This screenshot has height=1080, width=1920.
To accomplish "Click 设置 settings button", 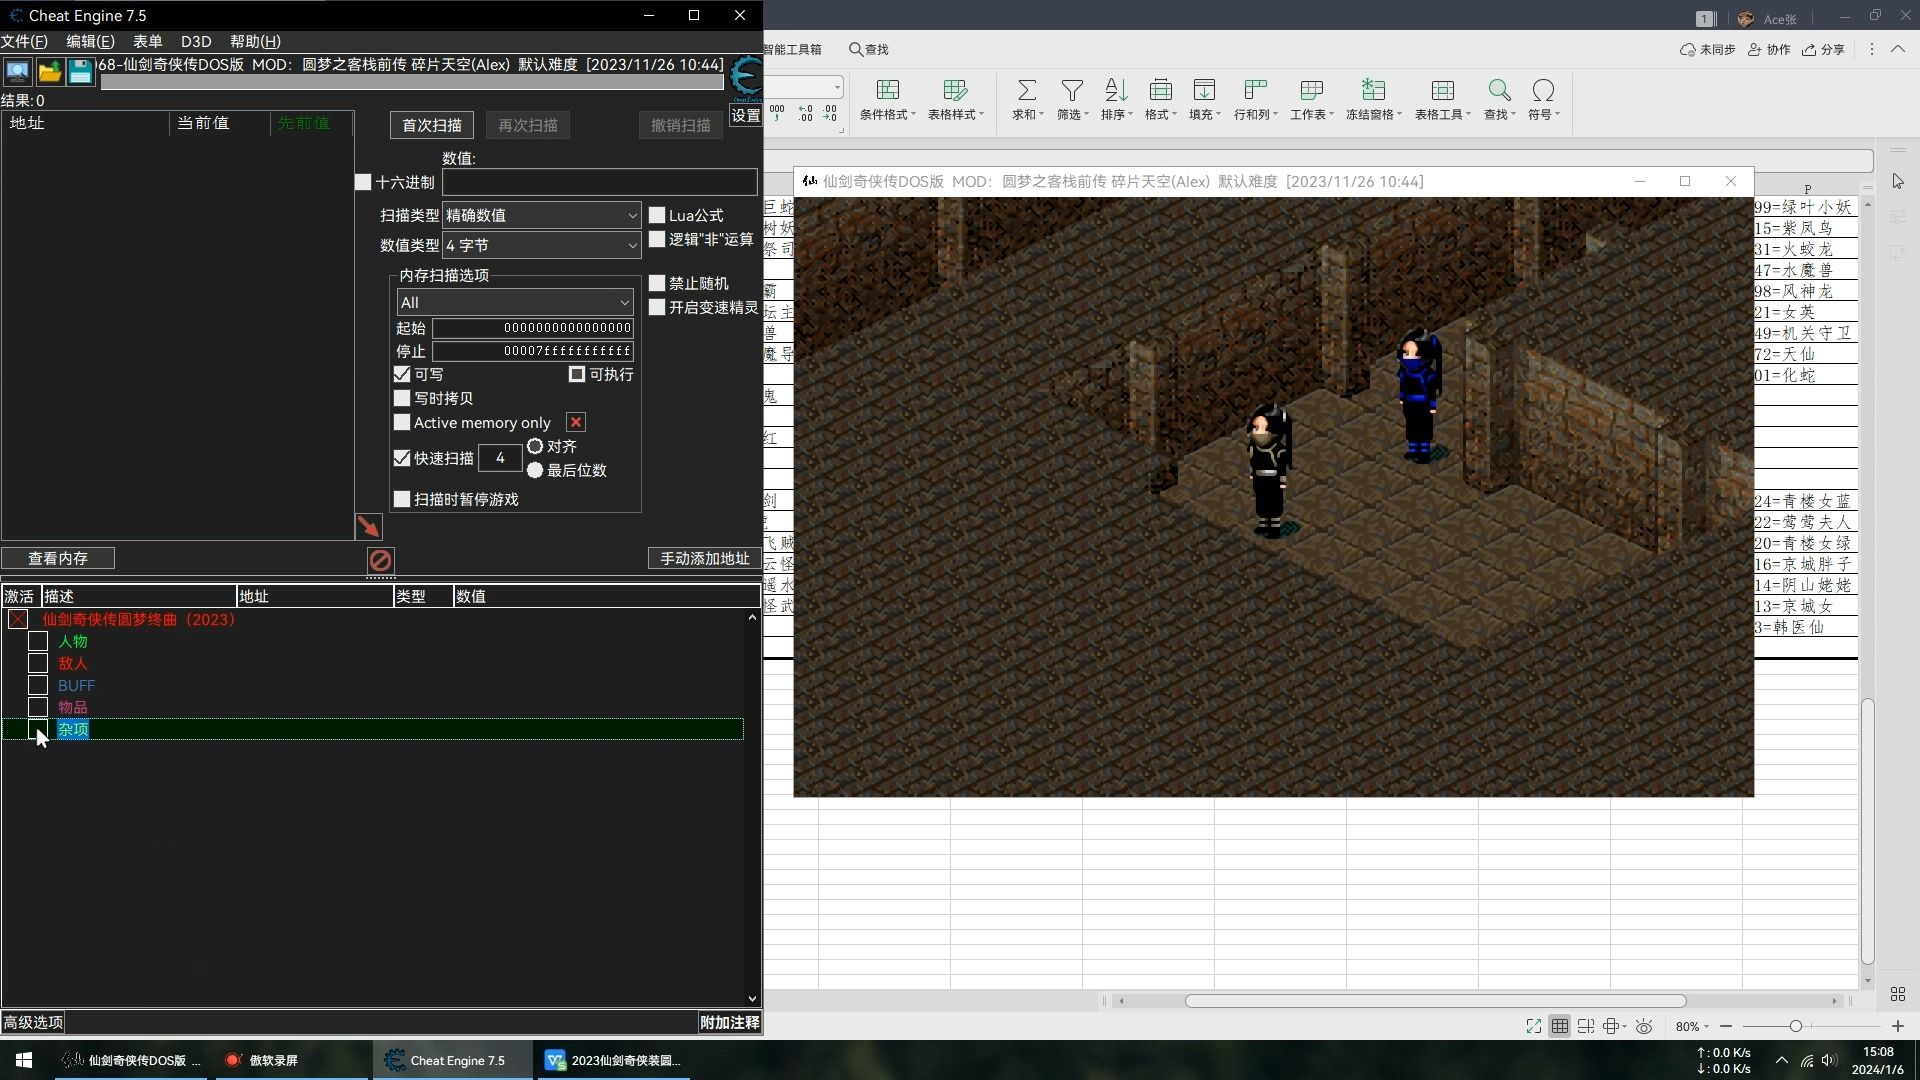I will (x=746, y=115).
